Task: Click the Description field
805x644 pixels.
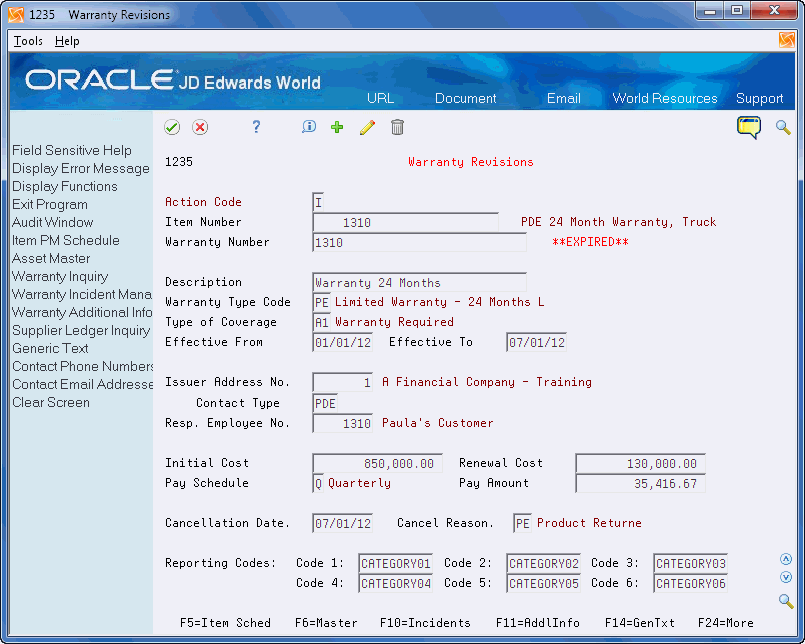Action: (419, 282)
